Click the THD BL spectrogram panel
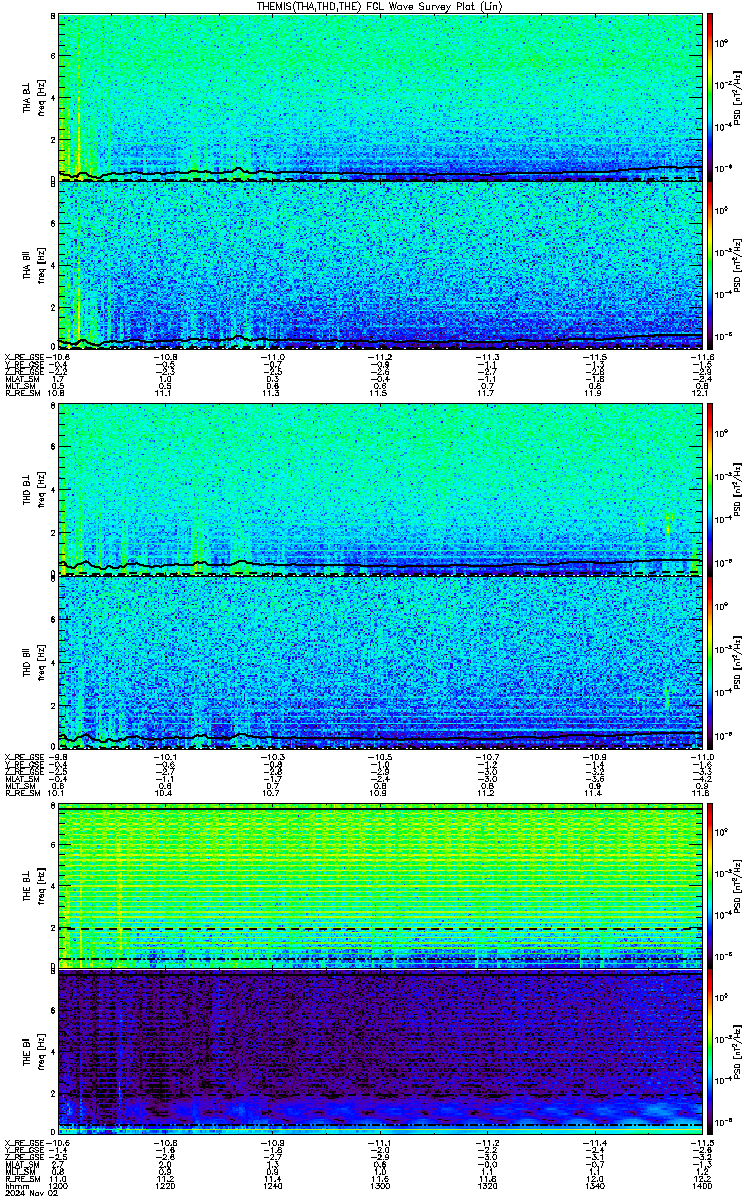Image resolution: width=750 pixels, height=1200 pixels. pyautogui.click(x=381, y=490)
